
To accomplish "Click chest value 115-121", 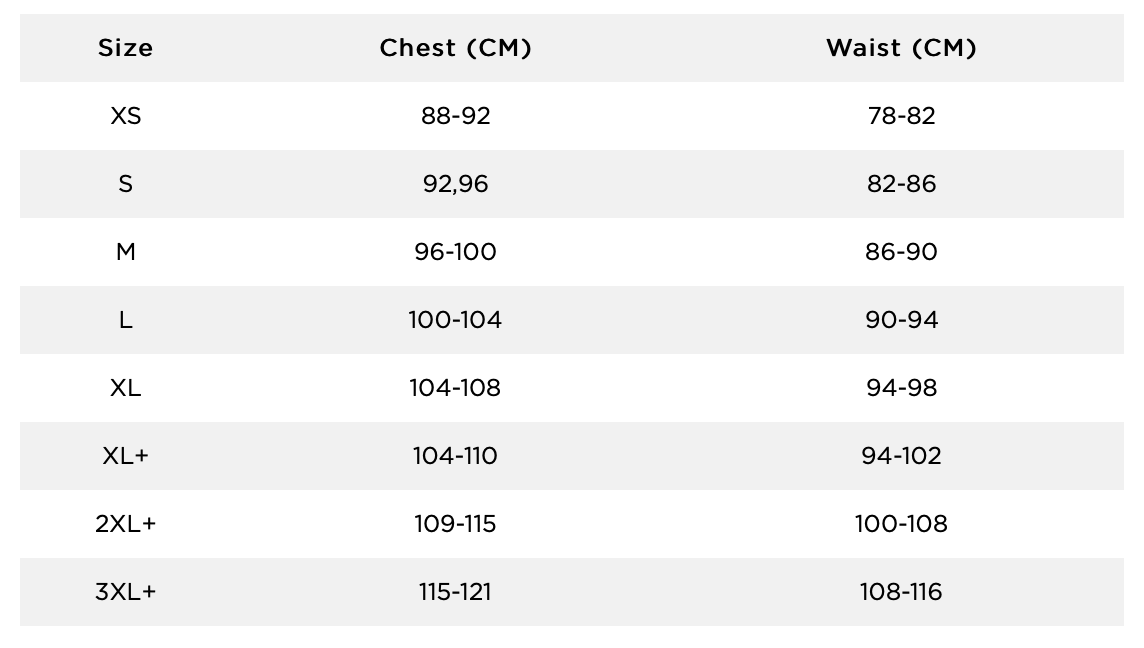I will click(455, 591).
